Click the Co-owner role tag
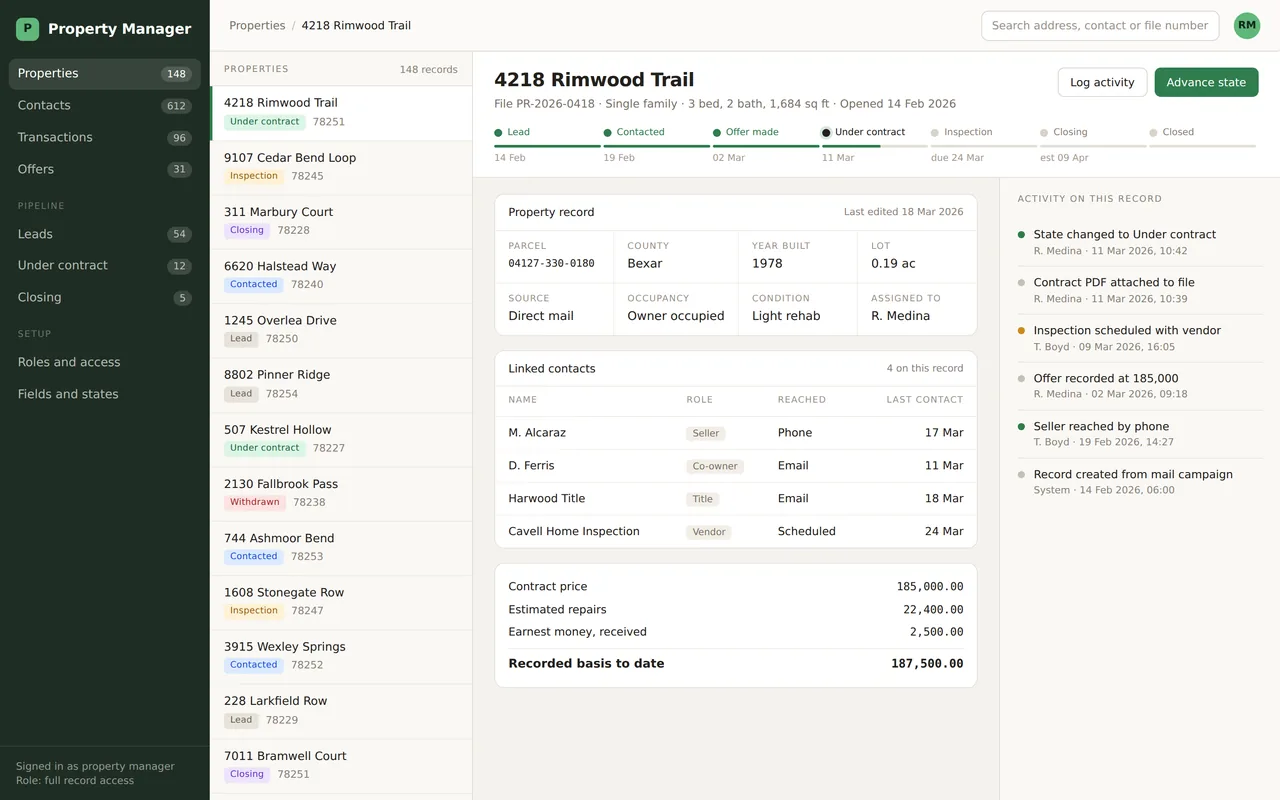Image resolution: width=1280 pixels, height=800 pixels. 715,467
